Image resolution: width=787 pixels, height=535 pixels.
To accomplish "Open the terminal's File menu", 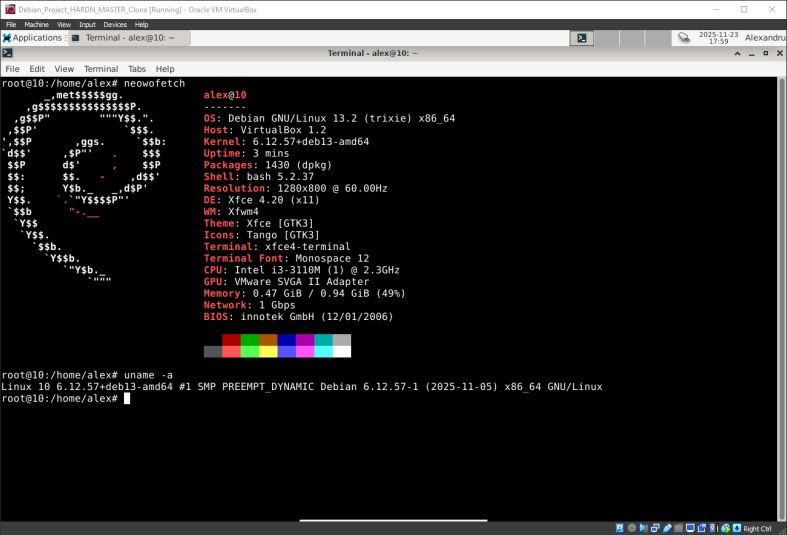I will pyautogui.click(x=13, y=69).
